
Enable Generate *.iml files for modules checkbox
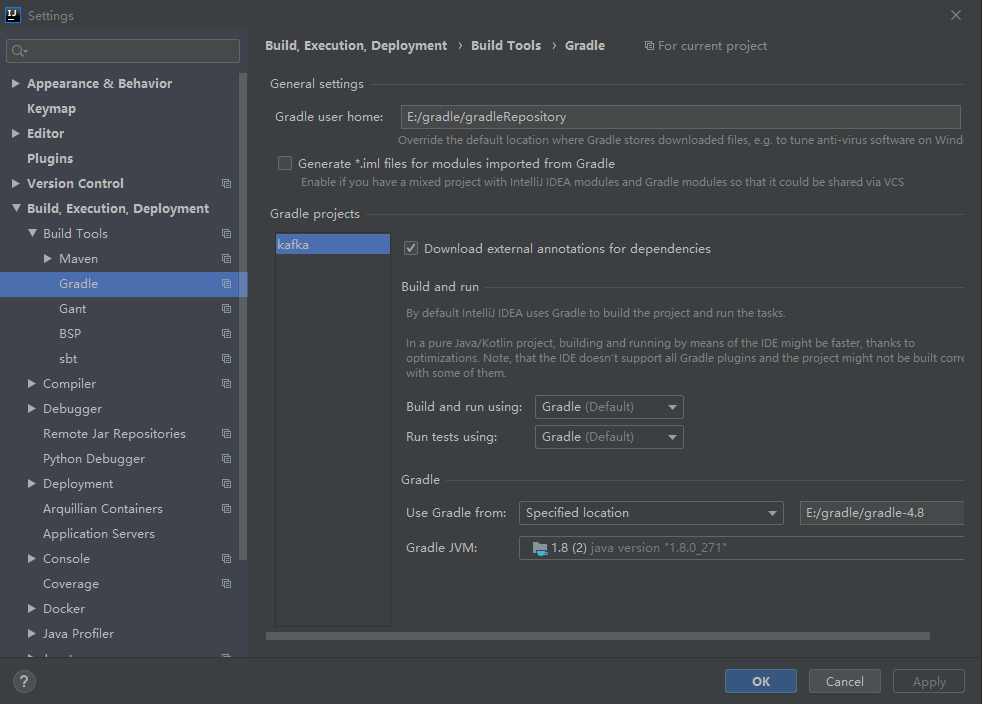point(285,163)
